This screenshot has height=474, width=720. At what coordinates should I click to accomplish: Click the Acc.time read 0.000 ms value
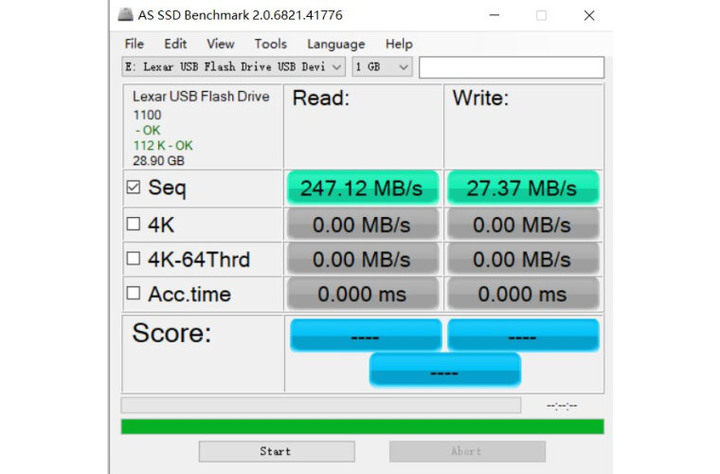tap(362, 294)
